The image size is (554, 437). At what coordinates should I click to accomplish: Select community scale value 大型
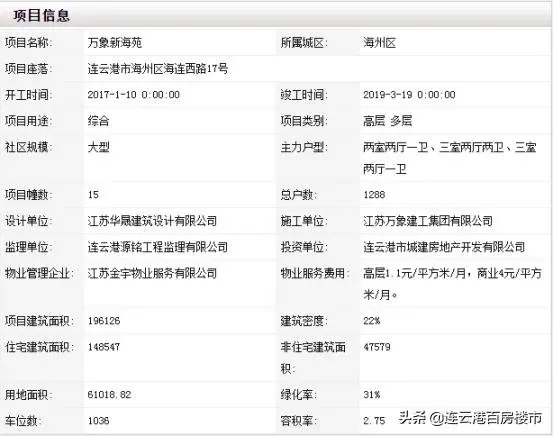(x=99, y=147)
